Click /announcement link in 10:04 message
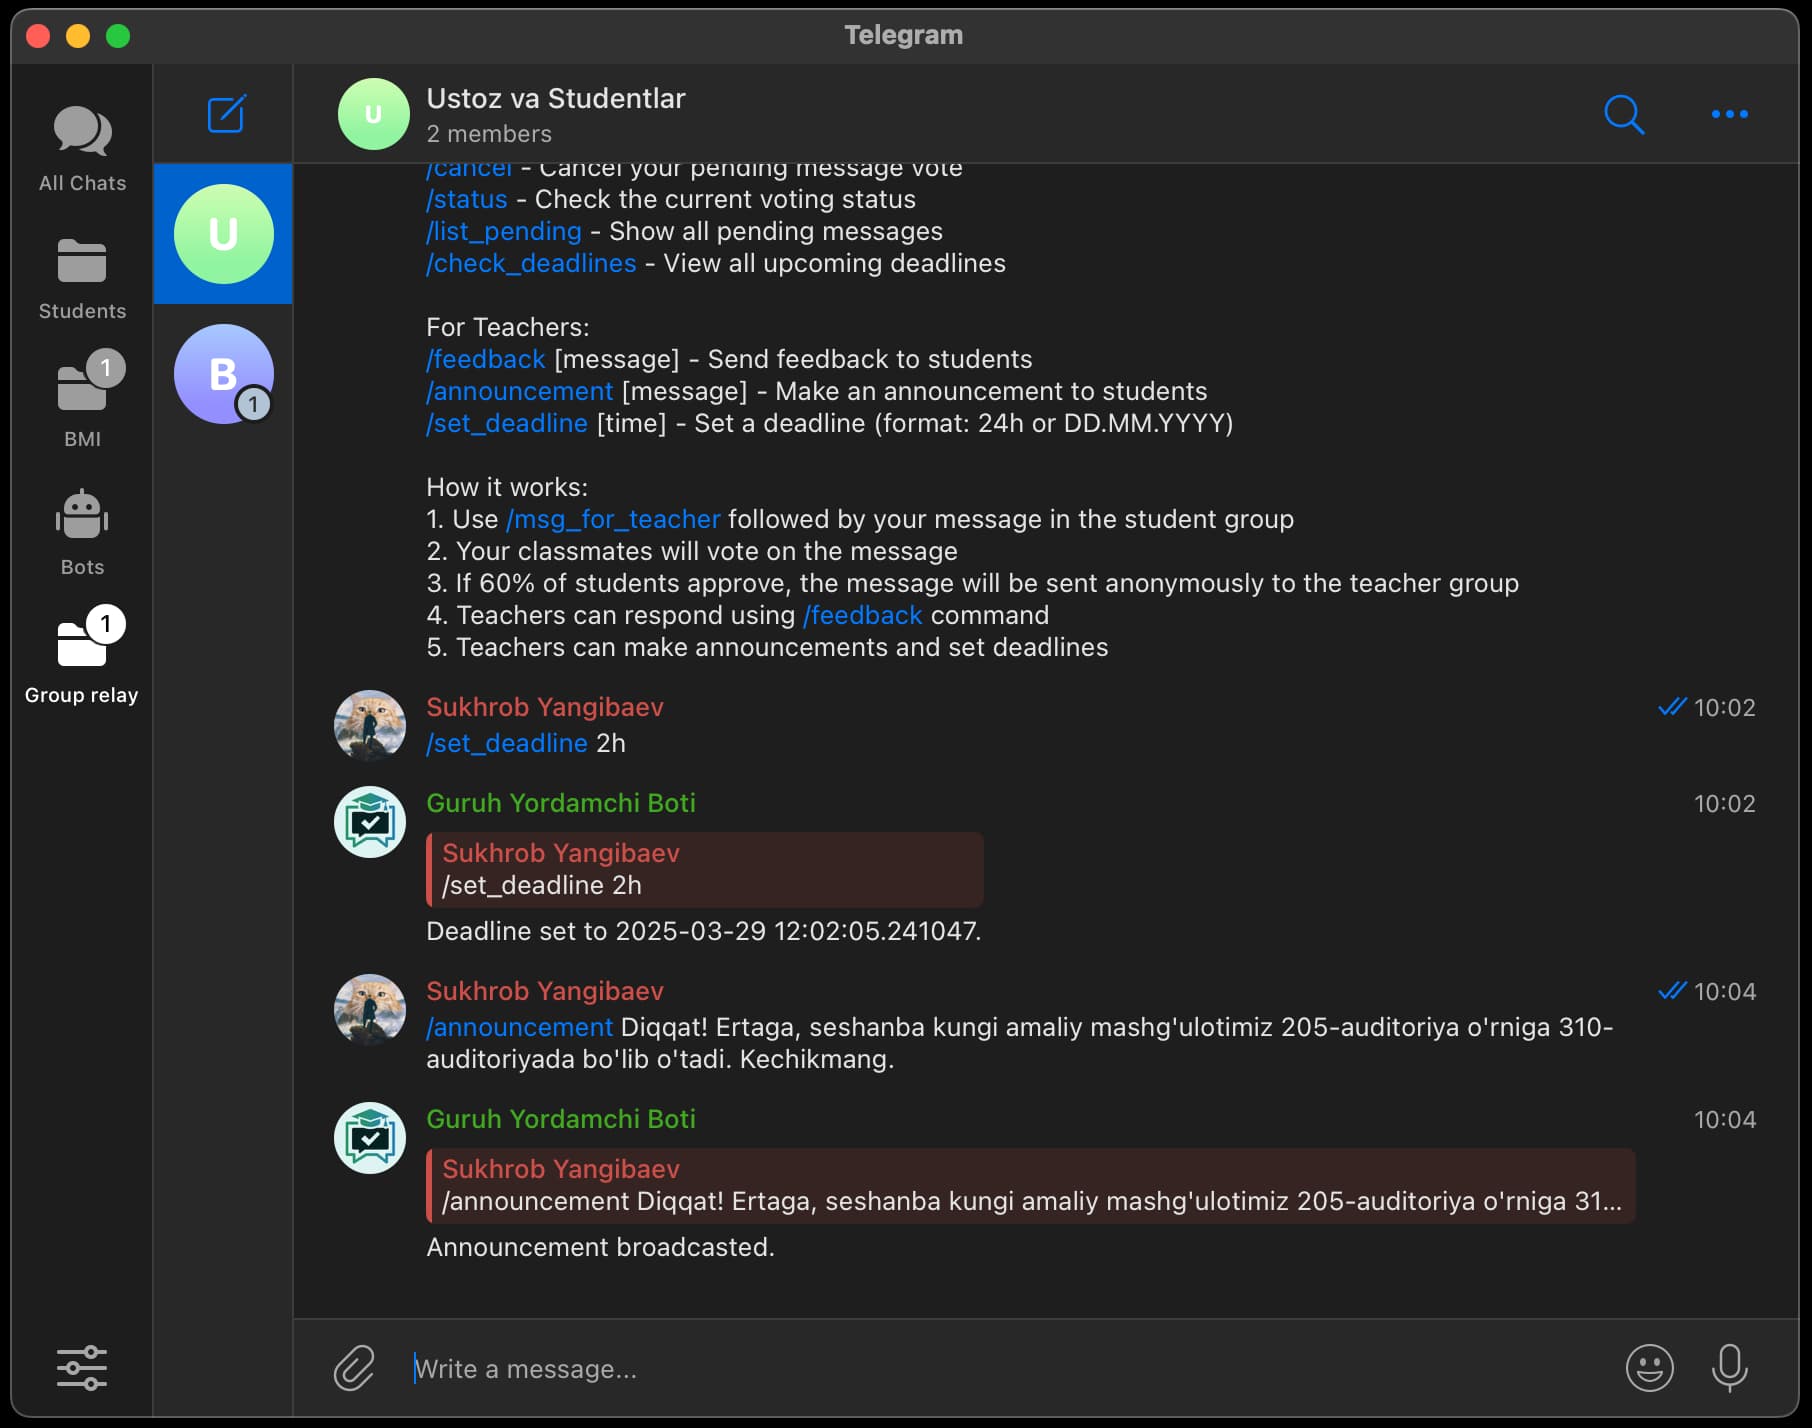 [x=519, y=1027]
